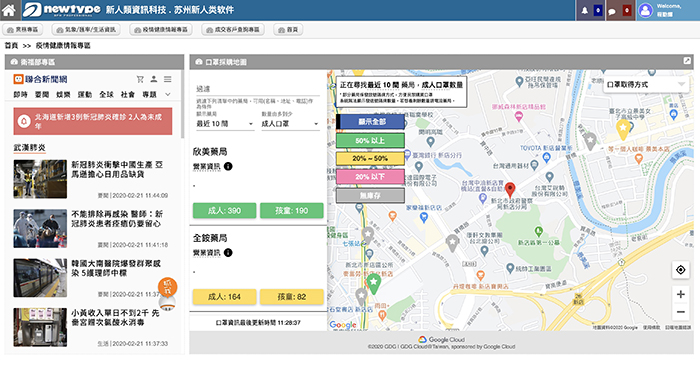The width and height of the screenshot is (700, 365).
Task: Open the hamburger menu in 聯合新聞網
Action: 168,79
